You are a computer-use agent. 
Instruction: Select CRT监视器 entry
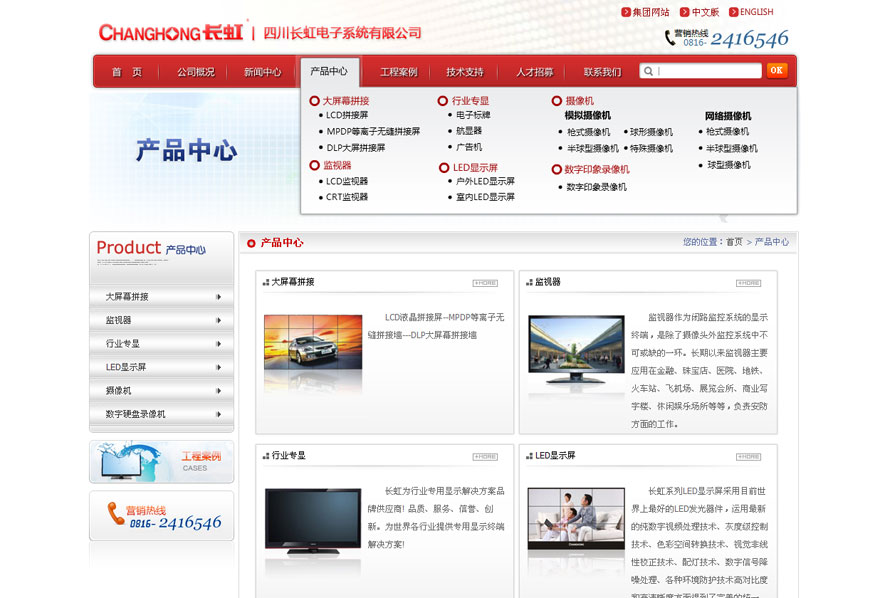tap(347, 197)
